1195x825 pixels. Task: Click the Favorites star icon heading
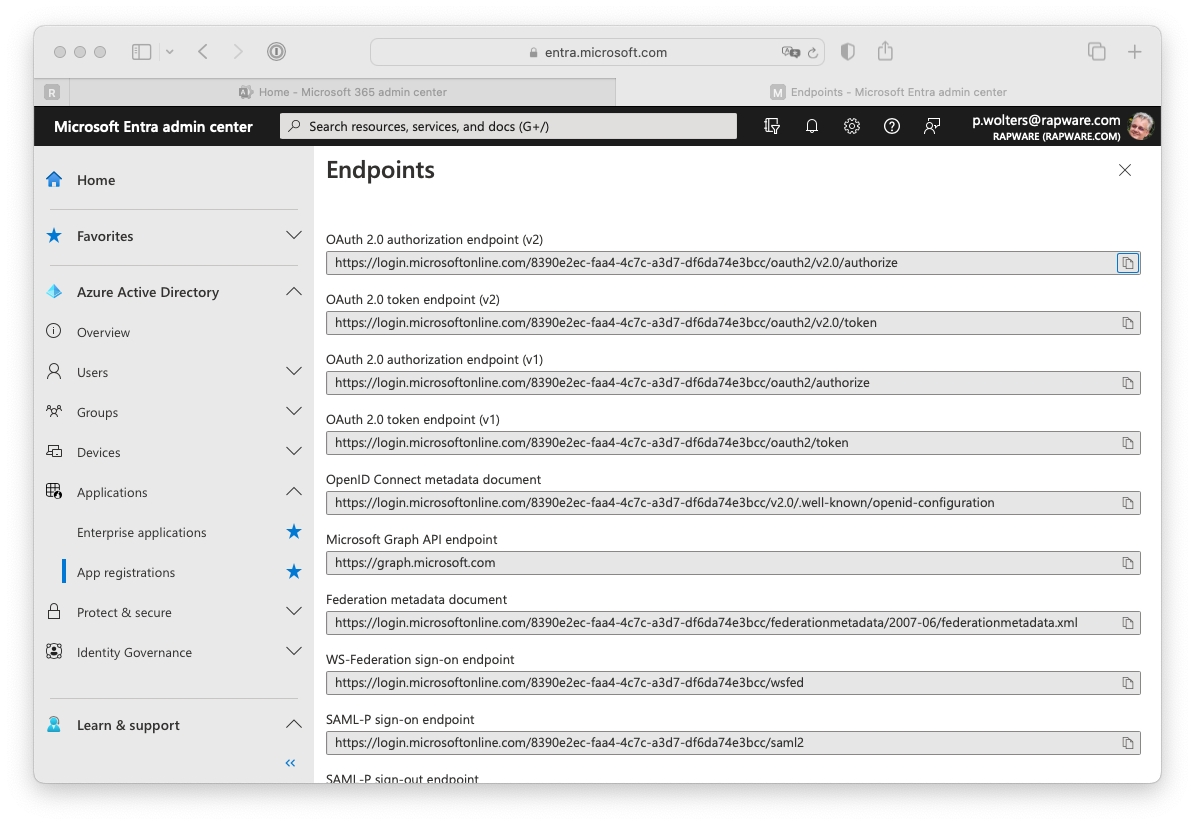54,235
